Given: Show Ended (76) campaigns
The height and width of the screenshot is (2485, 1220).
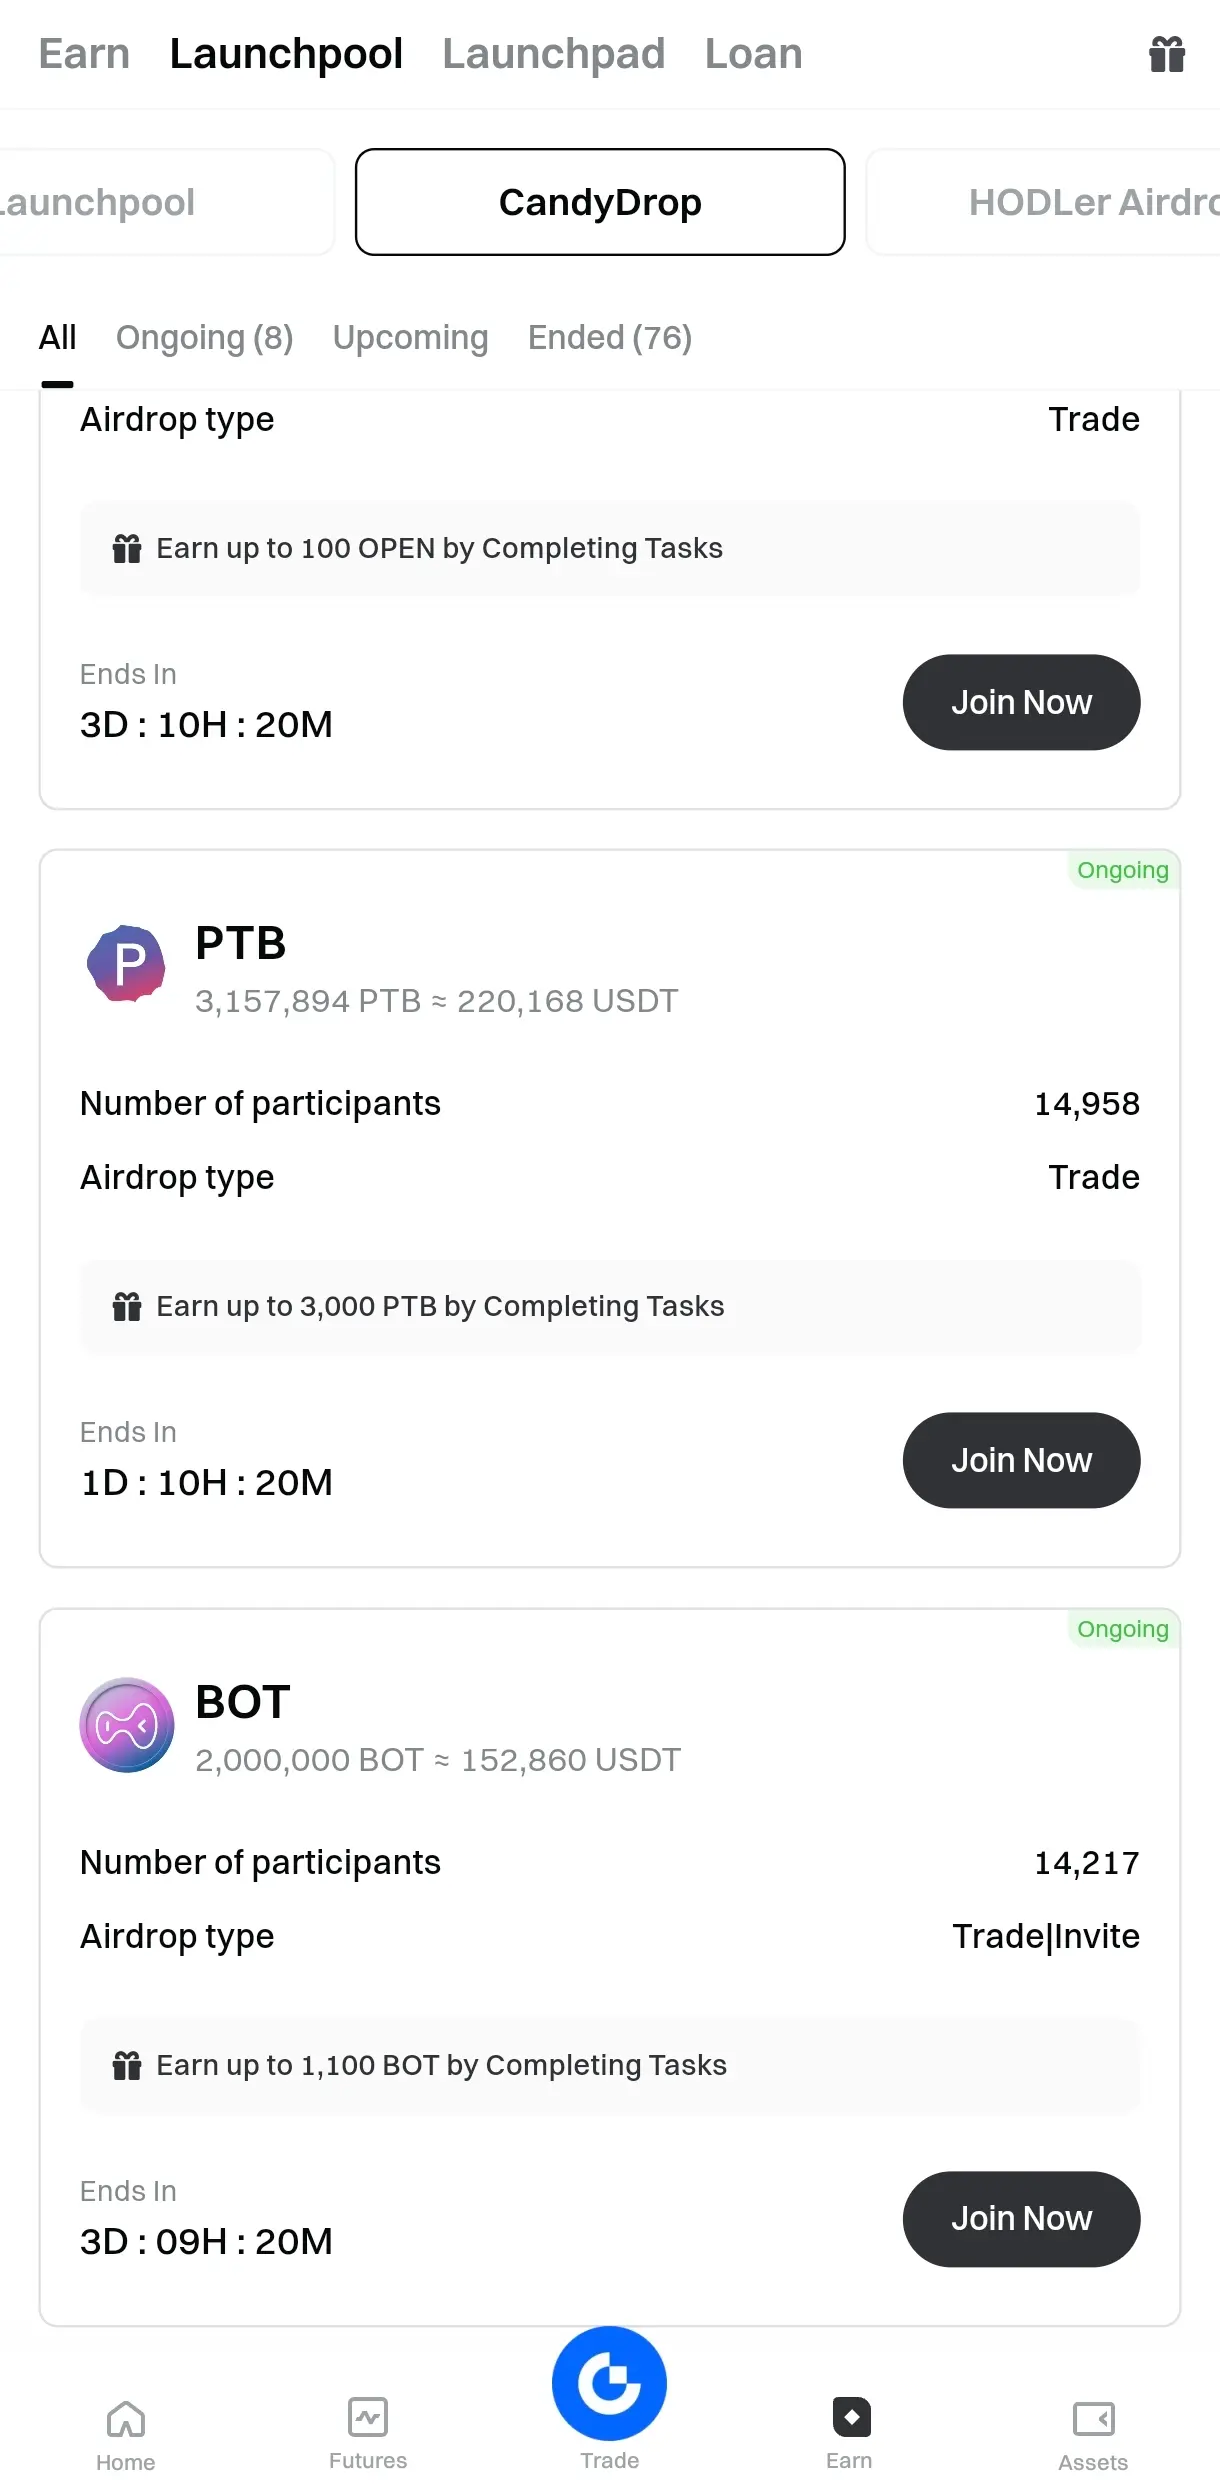Looking at the screenshot, I should [610, 338].
